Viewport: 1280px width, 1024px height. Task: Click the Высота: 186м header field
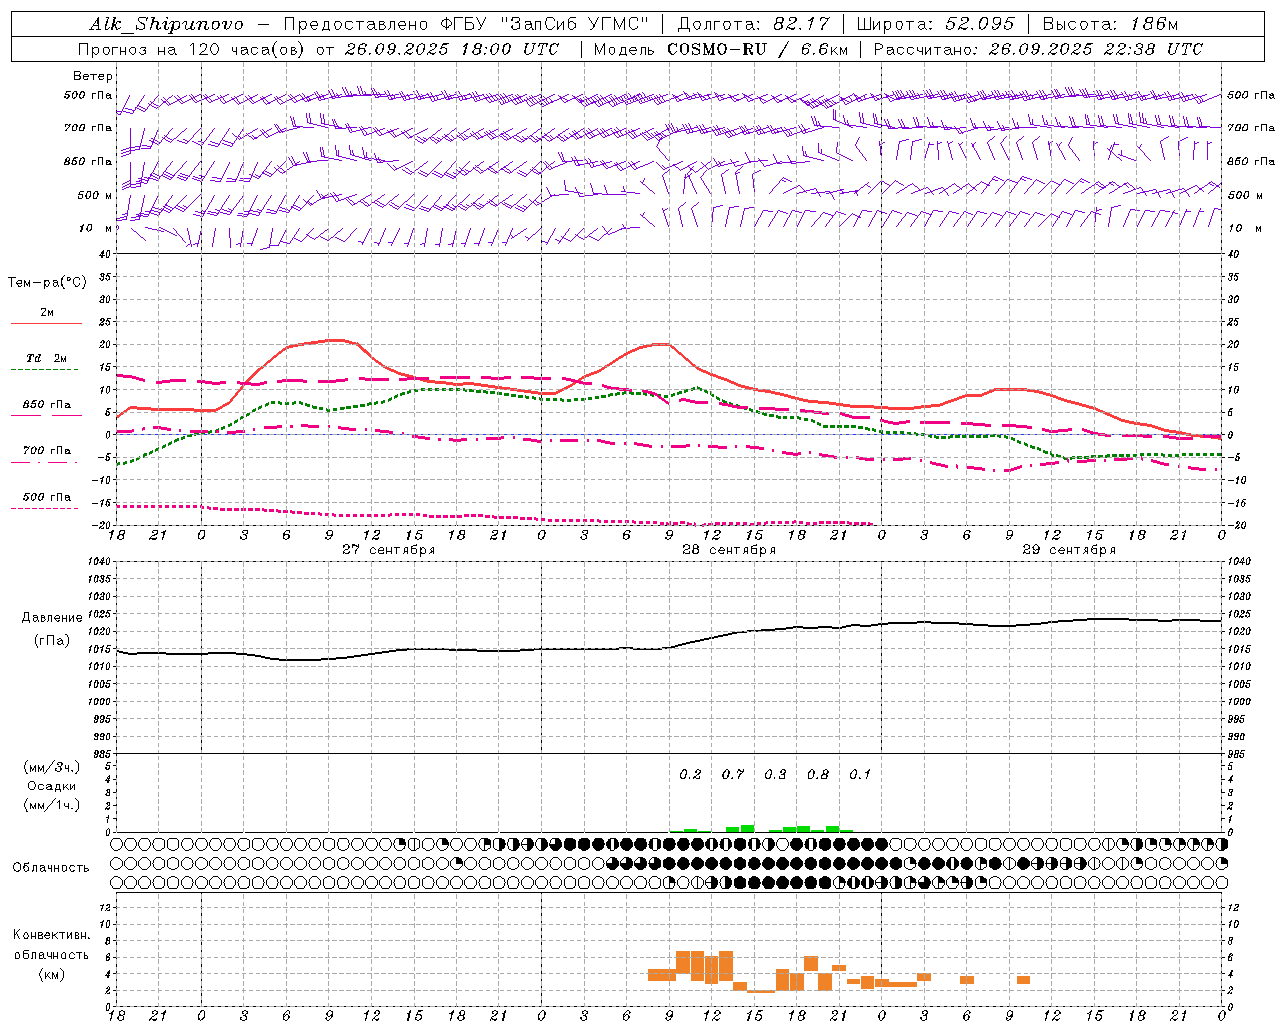pyautogui.click(x=1111, y=24)
